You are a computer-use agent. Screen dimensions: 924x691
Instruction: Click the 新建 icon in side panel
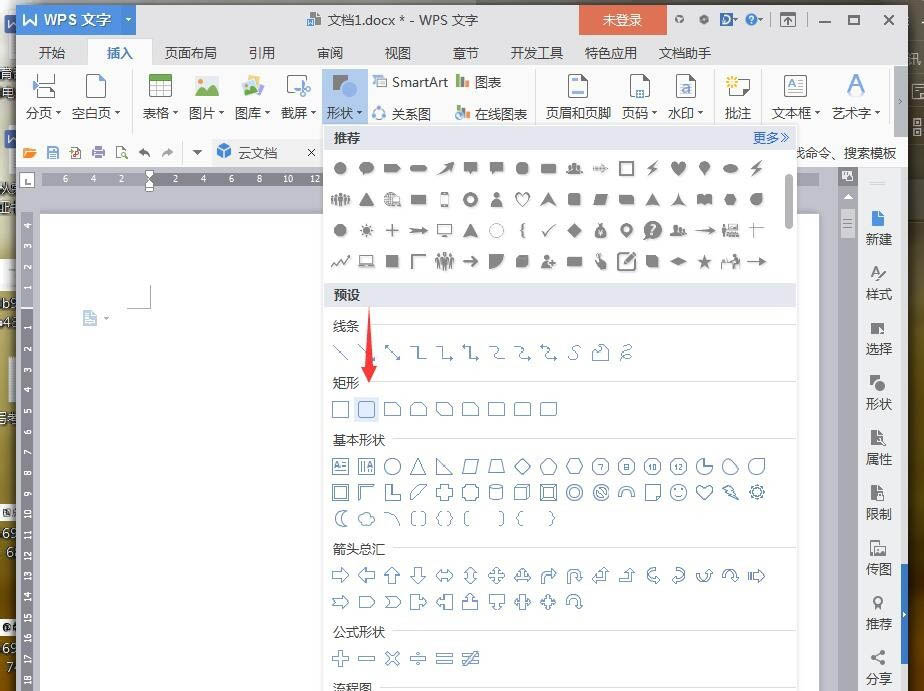pyautogui.click(x=878, y=228)
